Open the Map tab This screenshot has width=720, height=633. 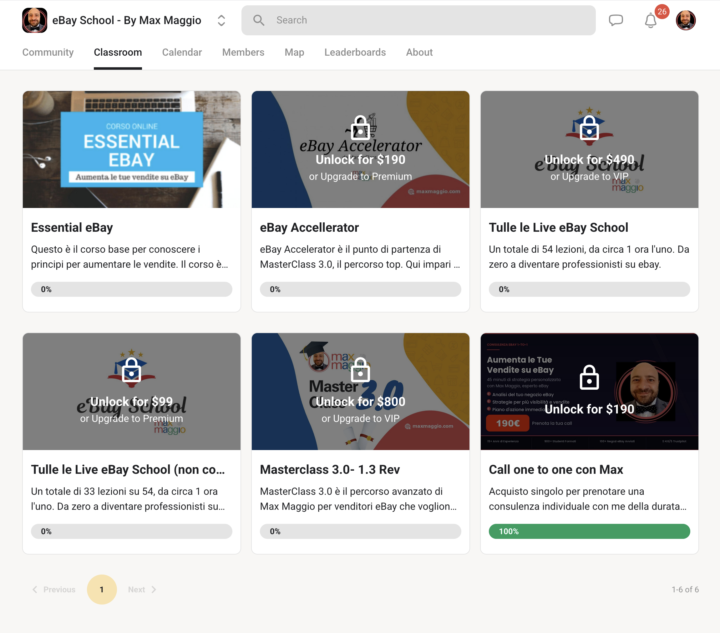[x=294, y=52]
